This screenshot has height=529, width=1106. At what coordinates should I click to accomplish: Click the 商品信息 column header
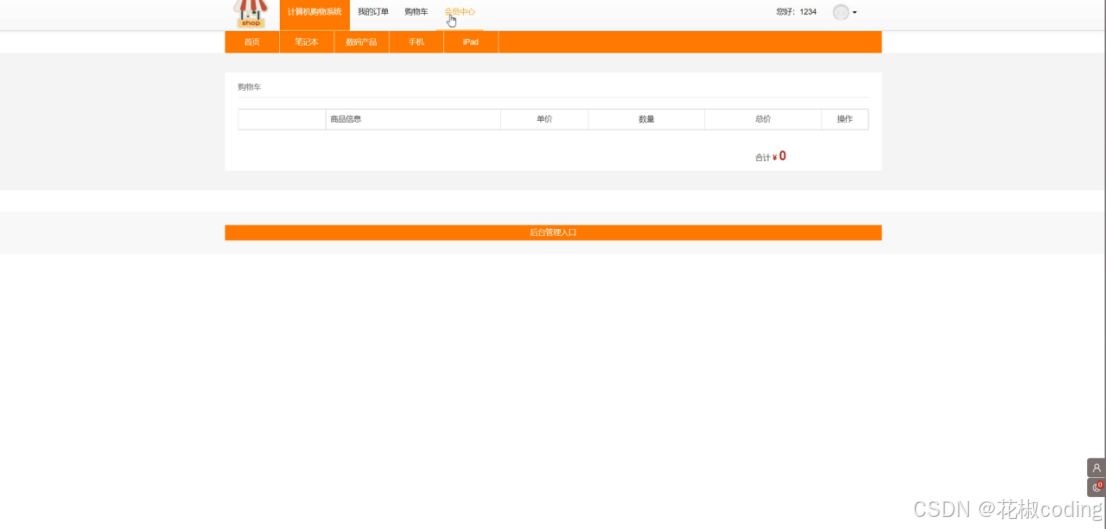pos(413,119)
